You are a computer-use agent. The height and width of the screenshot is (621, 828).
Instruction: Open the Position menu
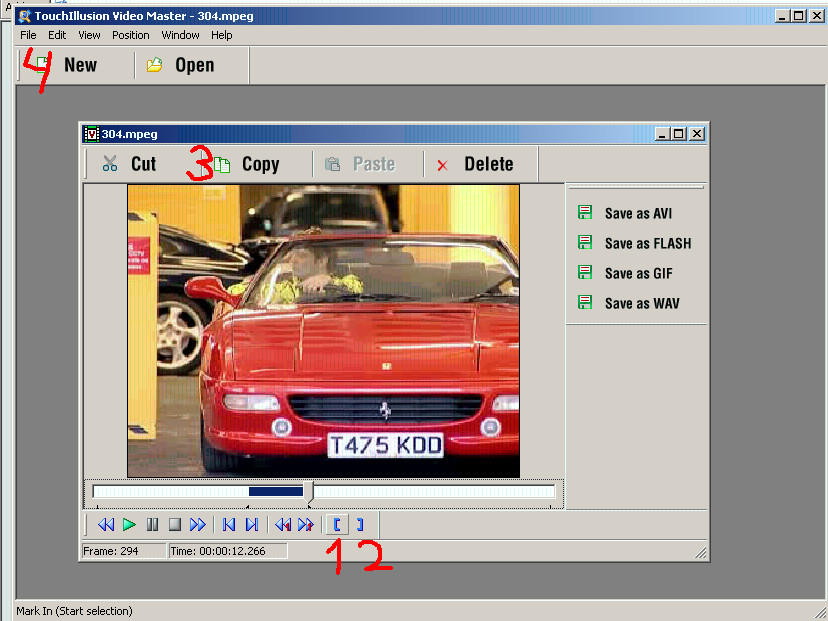pos(130,35)
